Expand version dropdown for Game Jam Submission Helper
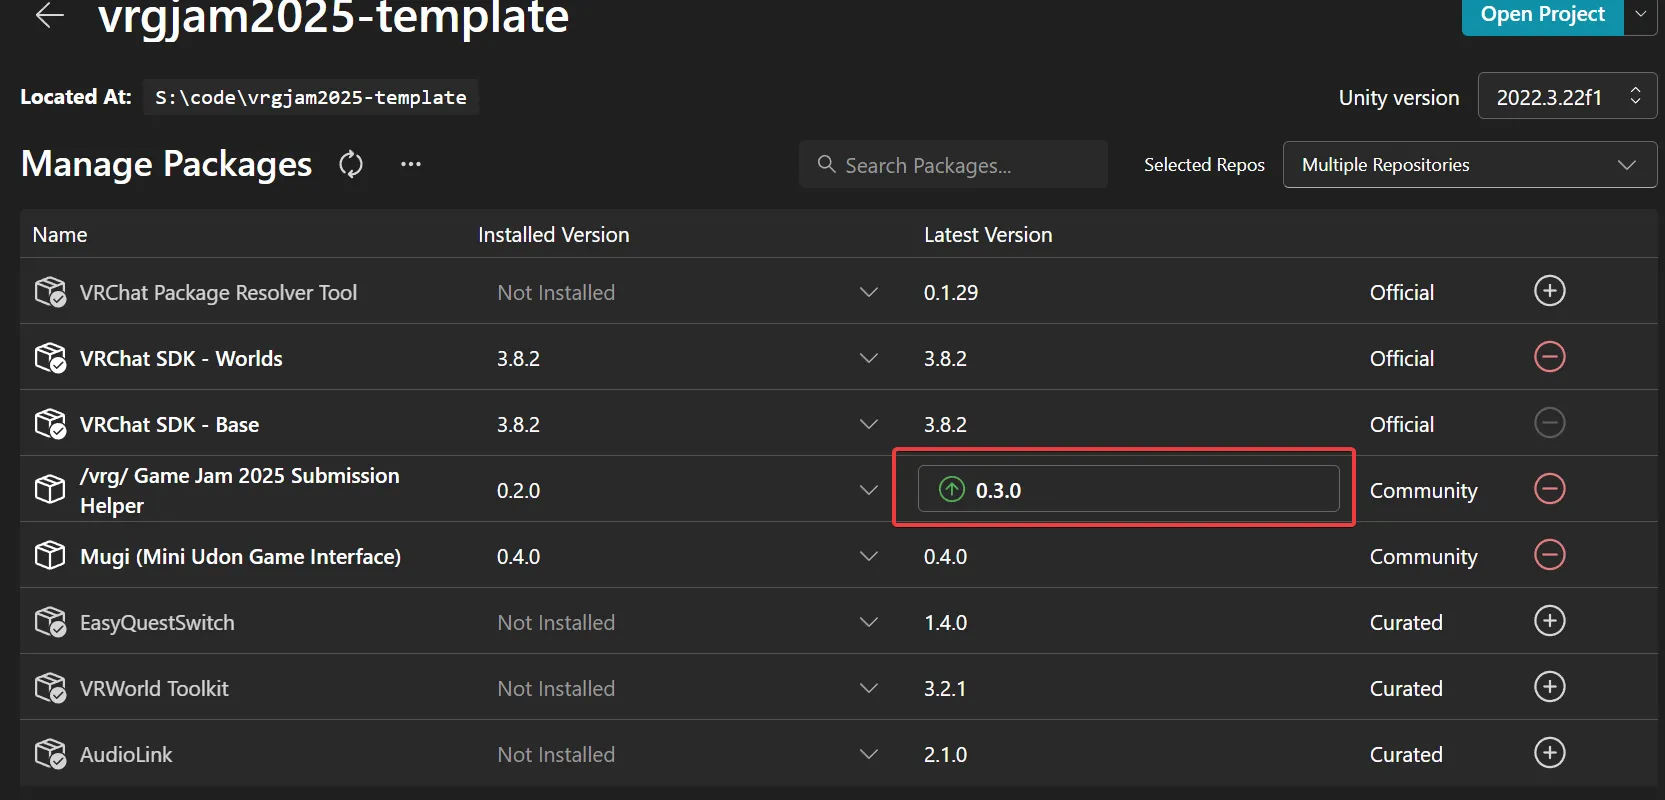This screenshot has height=800, width=1665. point(869,490)
